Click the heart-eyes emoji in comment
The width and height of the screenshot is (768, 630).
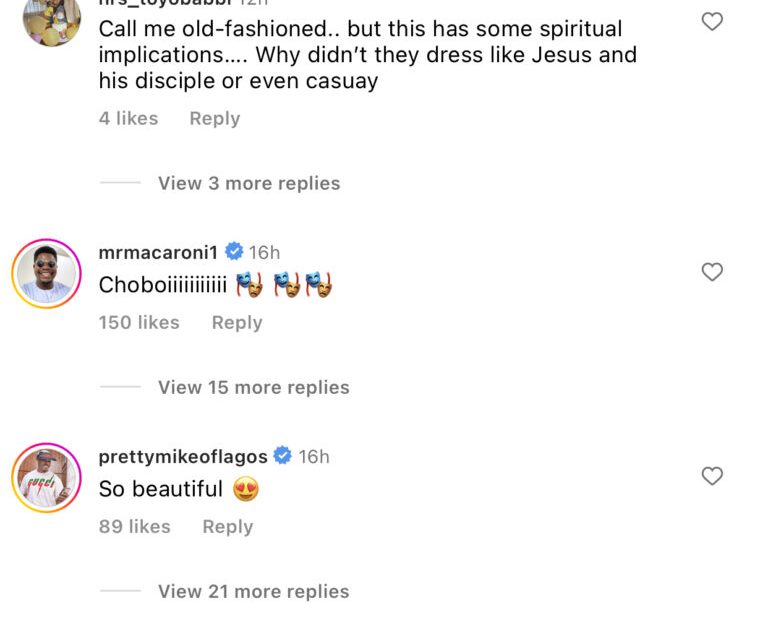point(245,489)
